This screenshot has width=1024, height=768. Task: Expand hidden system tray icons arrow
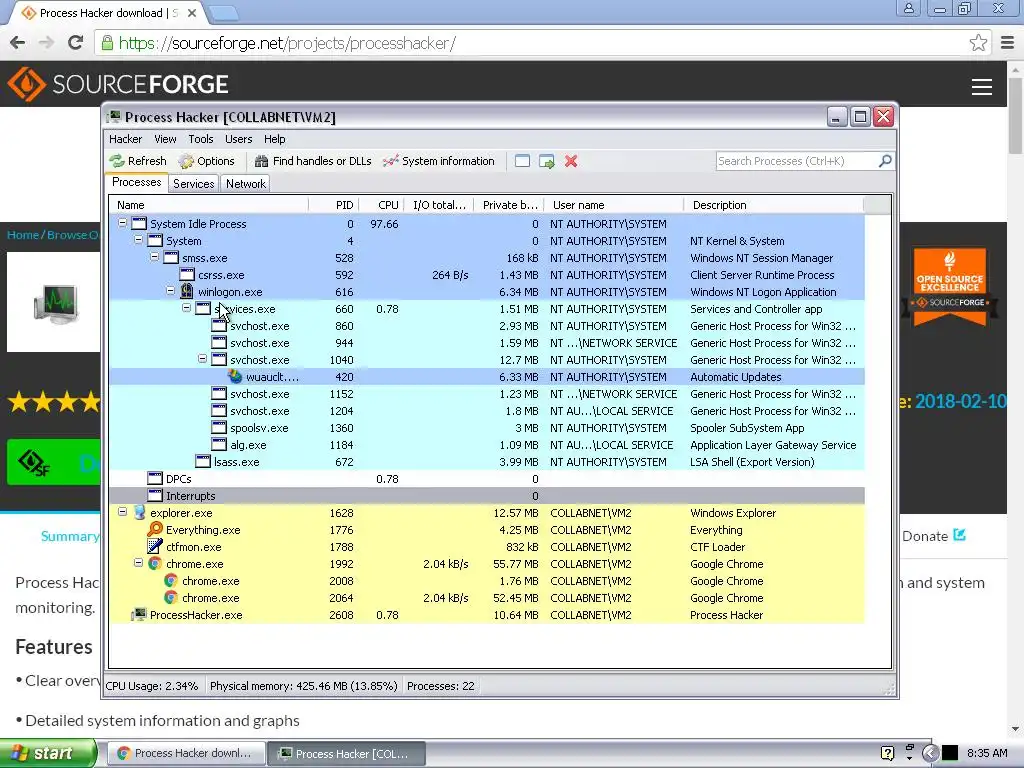click(931, 753)
